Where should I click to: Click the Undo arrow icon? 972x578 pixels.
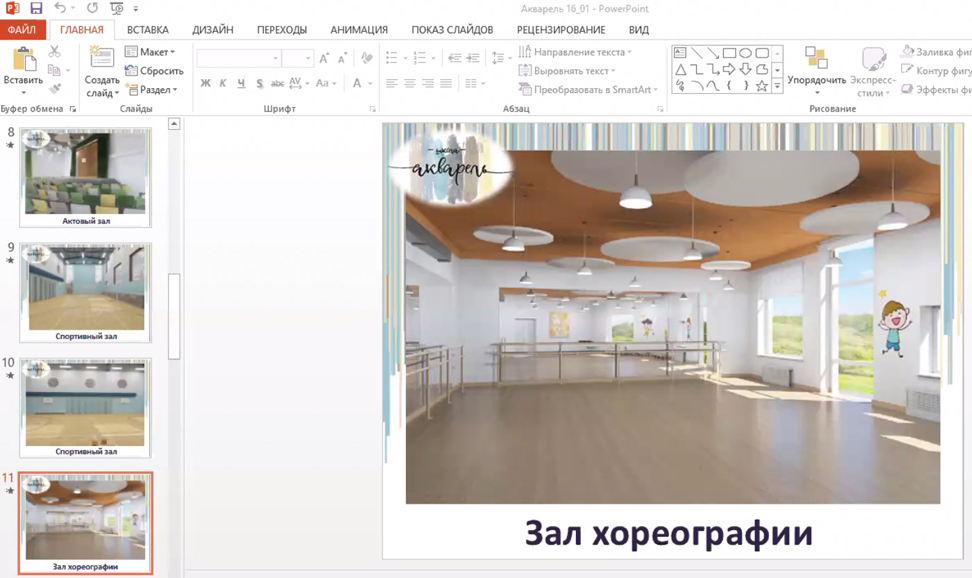pyautogui.click(x=60, y=8)
